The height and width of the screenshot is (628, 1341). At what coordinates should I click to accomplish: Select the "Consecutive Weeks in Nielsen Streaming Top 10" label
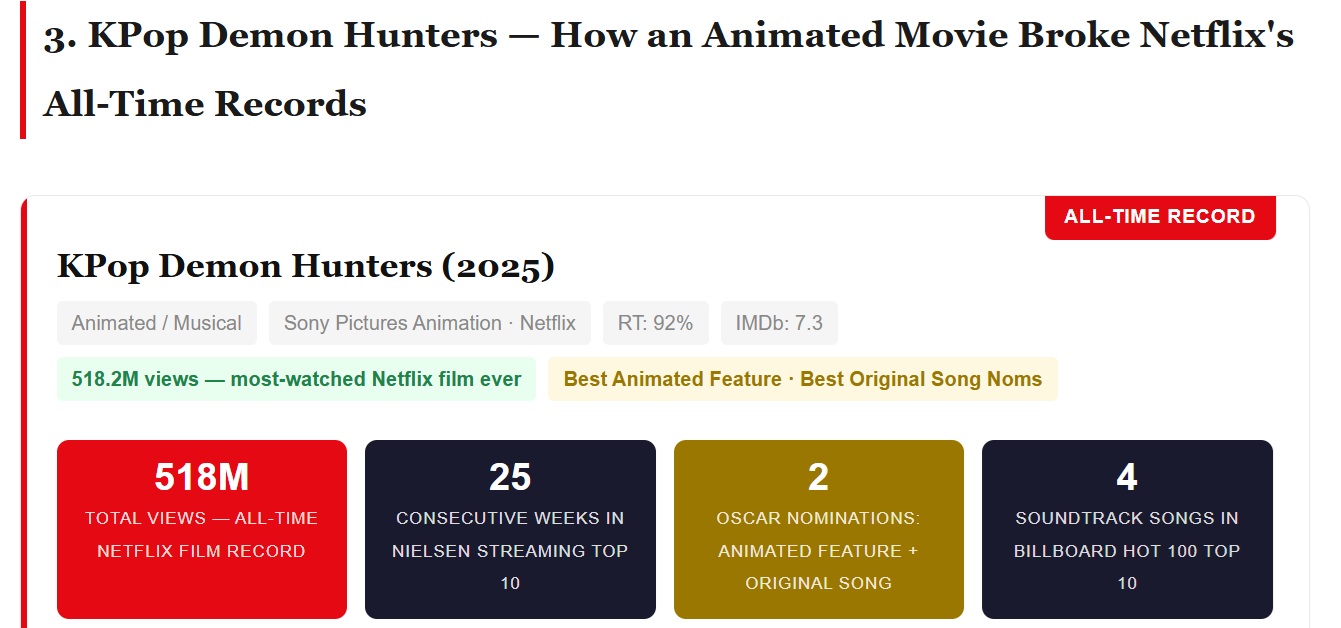[510, 550]
